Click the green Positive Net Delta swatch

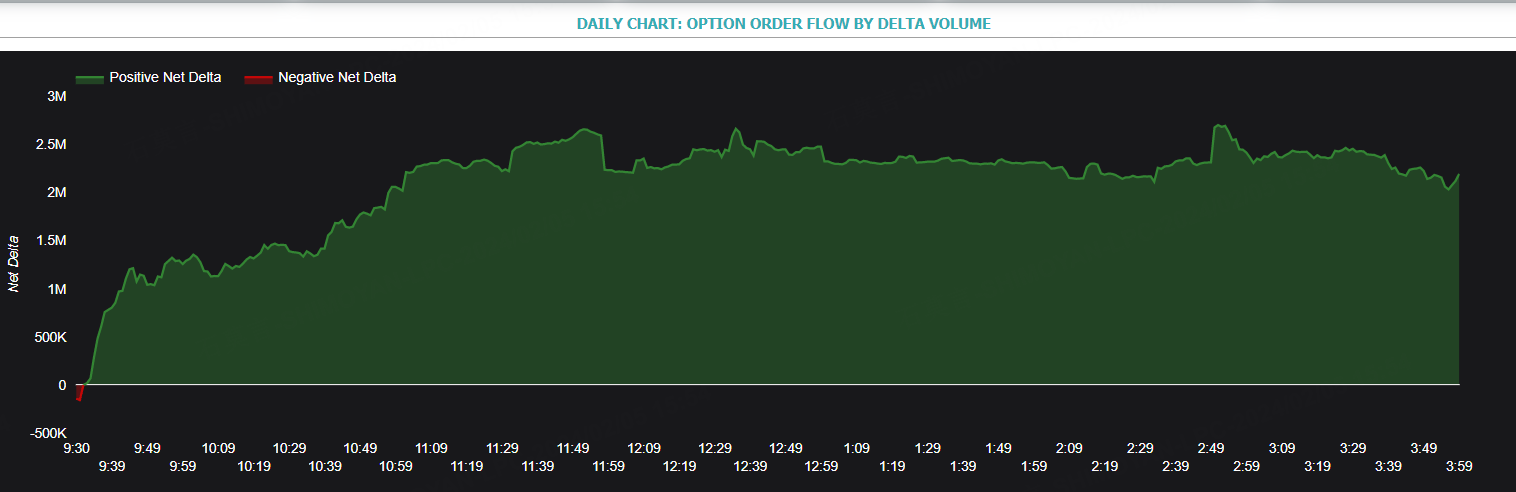90,78
